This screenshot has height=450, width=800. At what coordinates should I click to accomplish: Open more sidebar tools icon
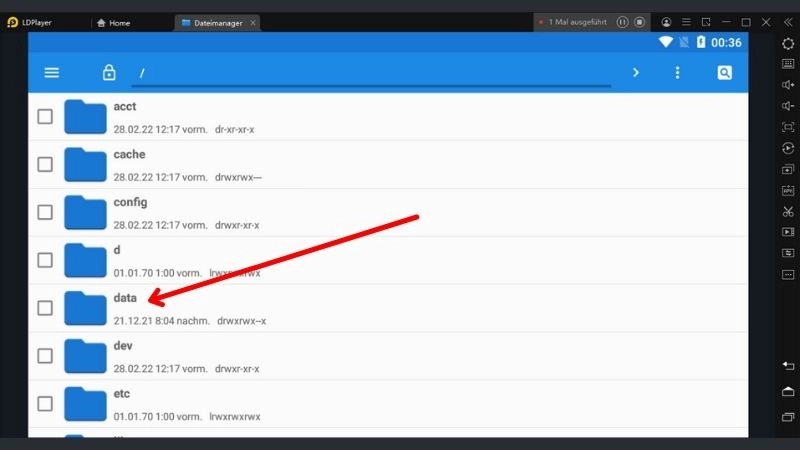click(788, 274)
